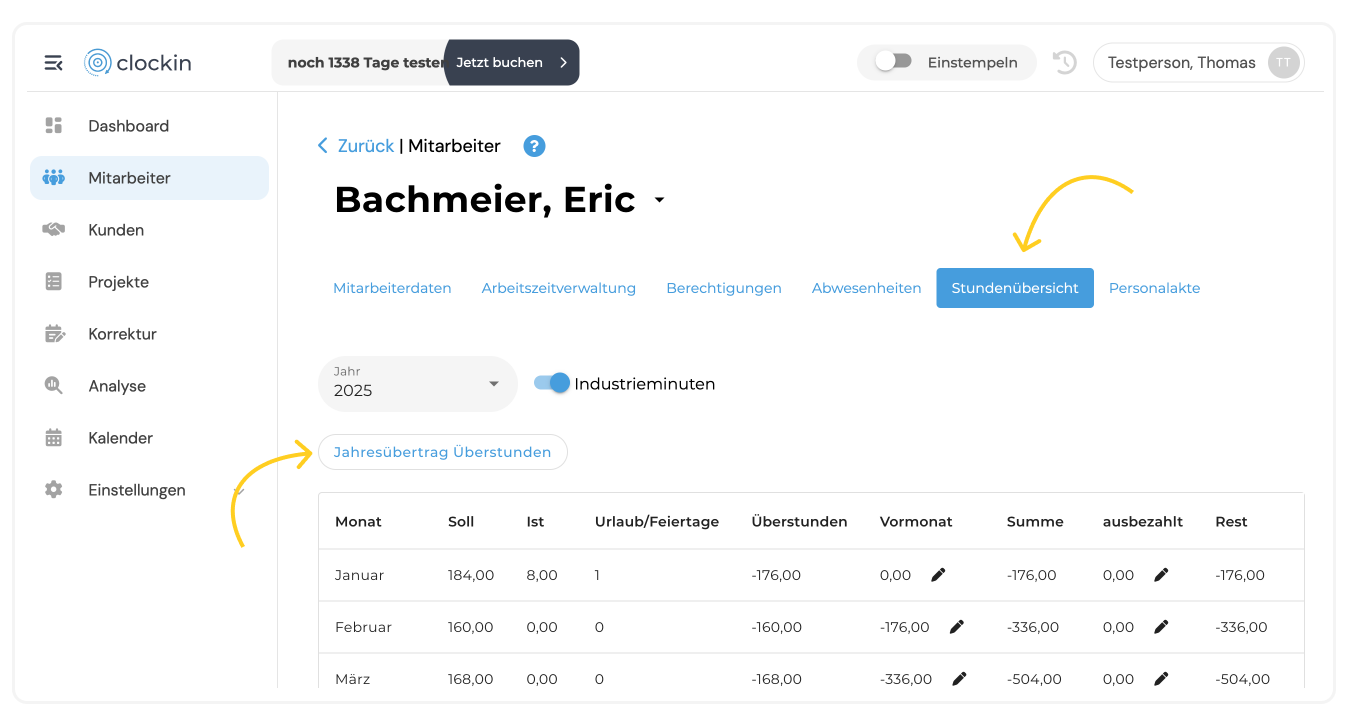This screenshot has height=726, width=1352.
Task: Edit Februar ausbezahlt value with the pencil icon
Action: (1161, 627)
